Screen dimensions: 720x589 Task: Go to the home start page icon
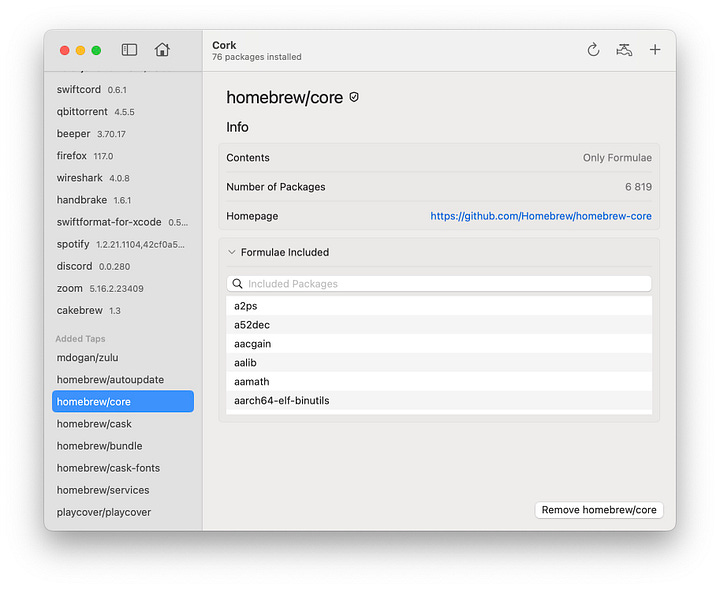[162, 49]
